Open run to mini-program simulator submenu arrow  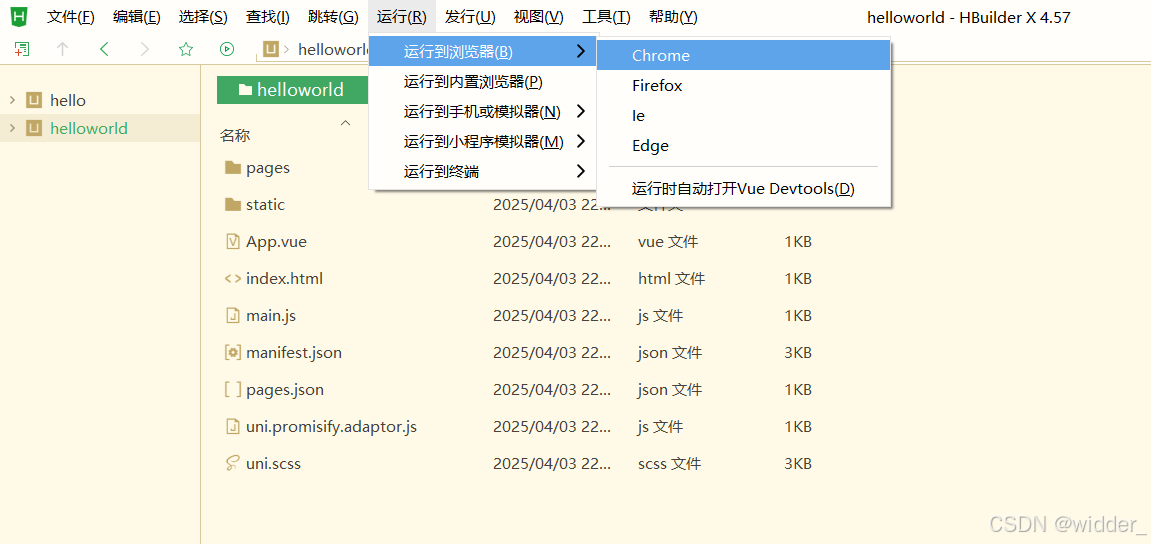coord(581,141)
